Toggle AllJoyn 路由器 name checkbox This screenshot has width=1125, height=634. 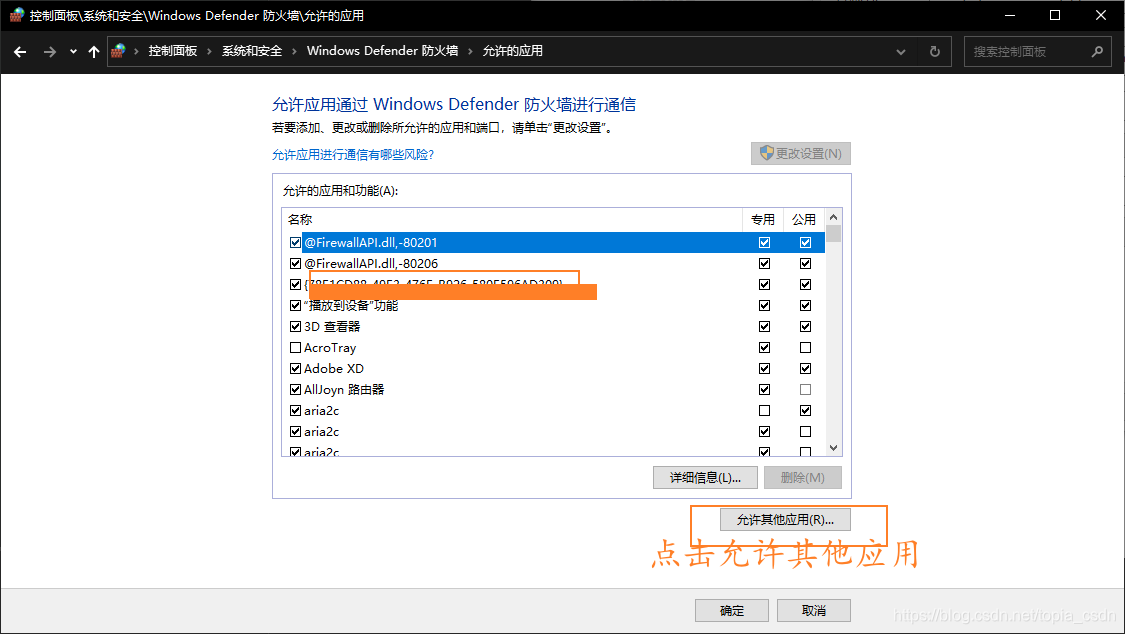[x=295, y=389]
